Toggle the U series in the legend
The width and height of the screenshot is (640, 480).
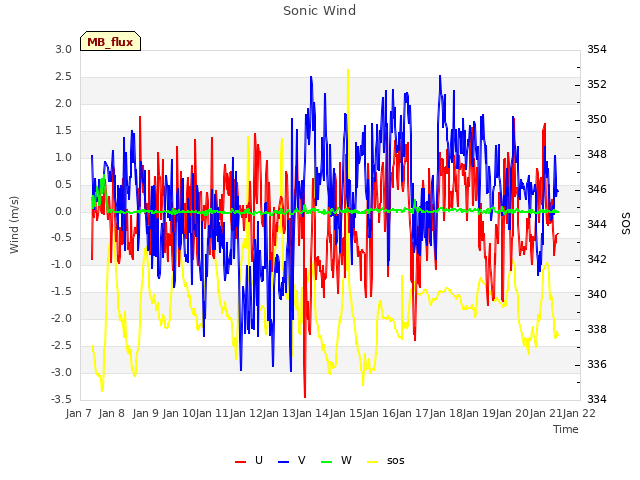249,461
